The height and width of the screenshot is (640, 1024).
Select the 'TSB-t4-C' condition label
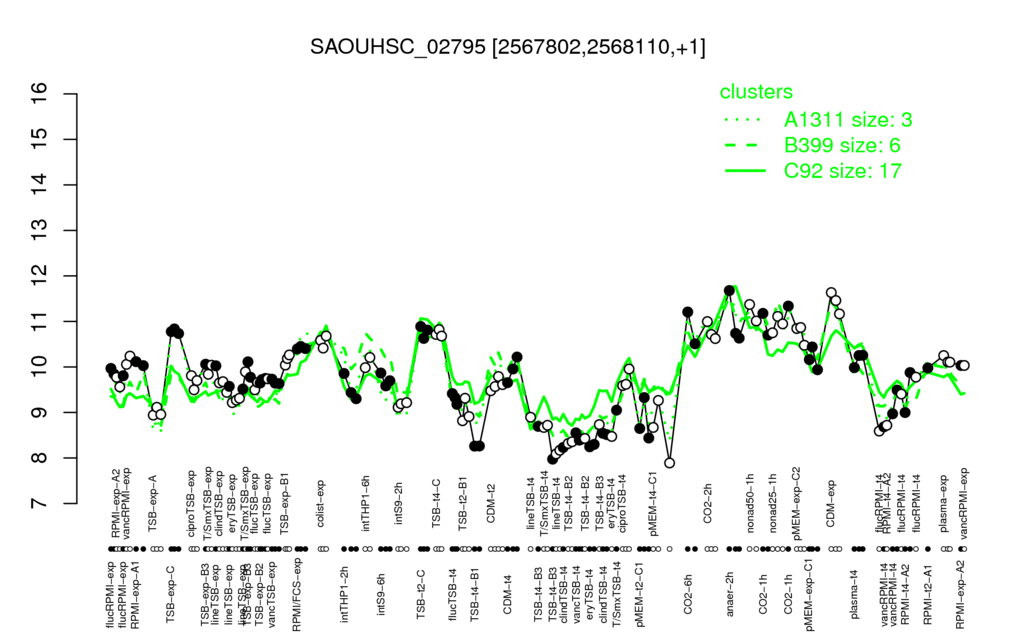437,502
